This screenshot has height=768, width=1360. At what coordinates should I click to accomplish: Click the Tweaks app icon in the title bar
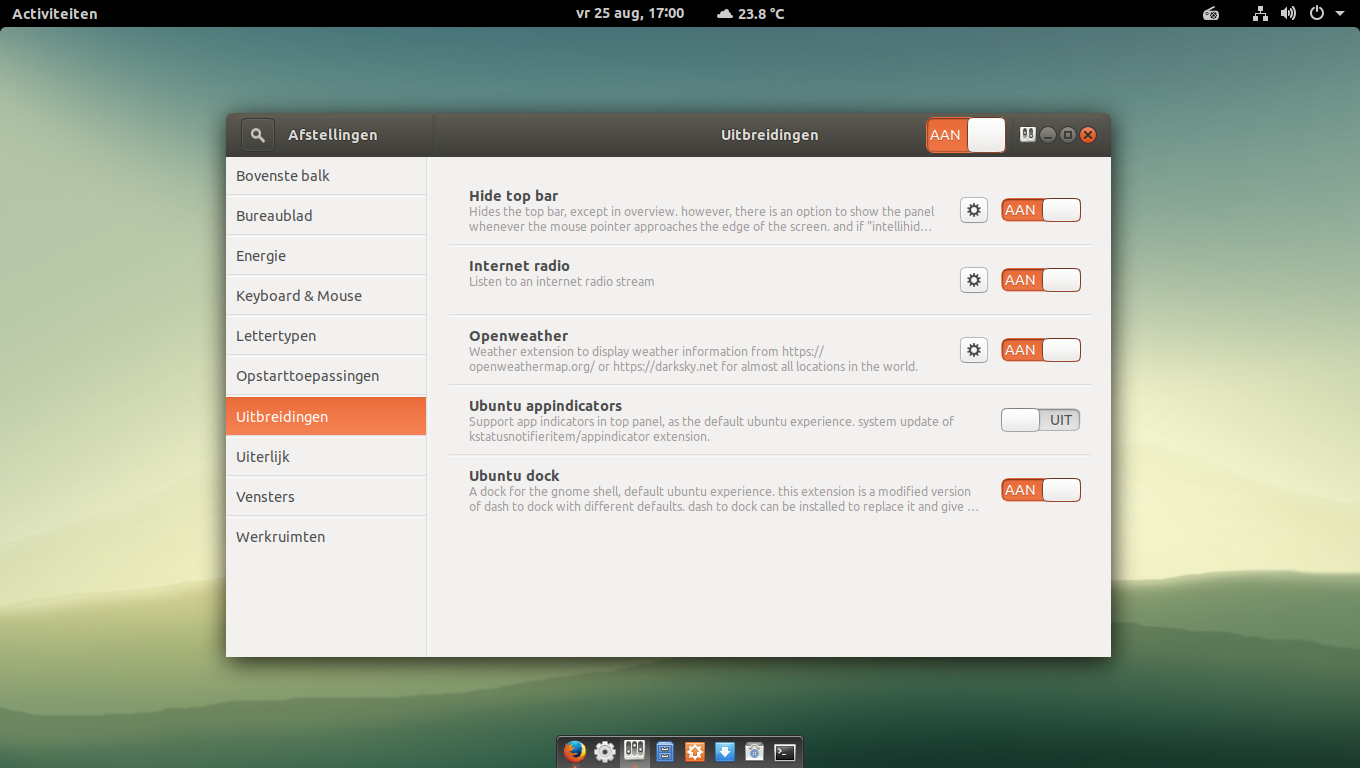click(1027, 135)
